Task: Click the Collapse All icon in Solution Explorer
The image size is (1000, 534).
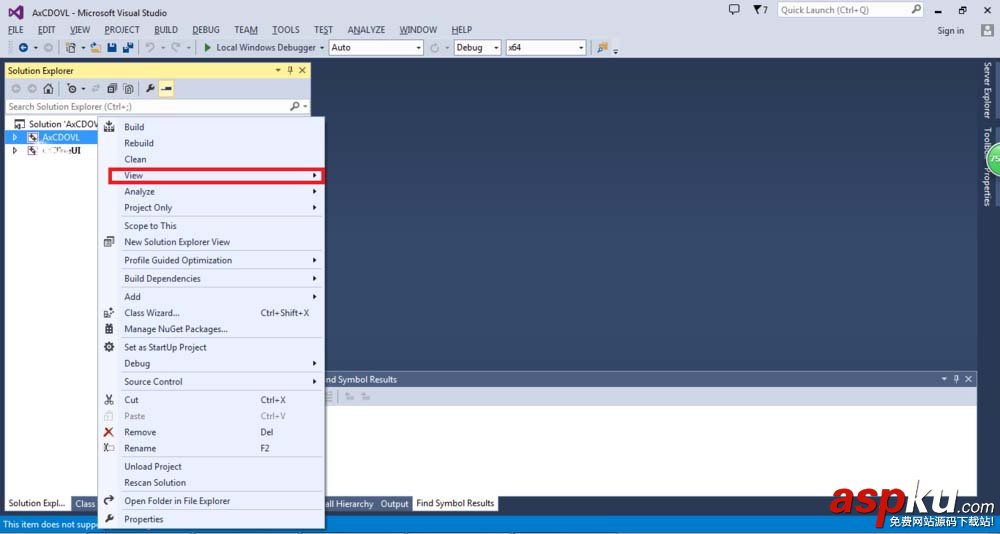Action: 112,89
